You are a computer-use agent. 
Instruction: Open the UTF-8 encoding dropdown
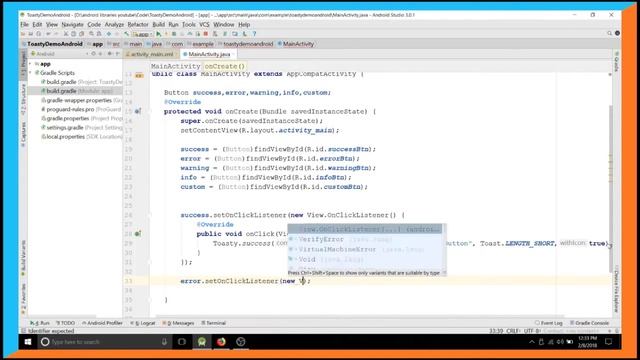(x=533, y=331)
